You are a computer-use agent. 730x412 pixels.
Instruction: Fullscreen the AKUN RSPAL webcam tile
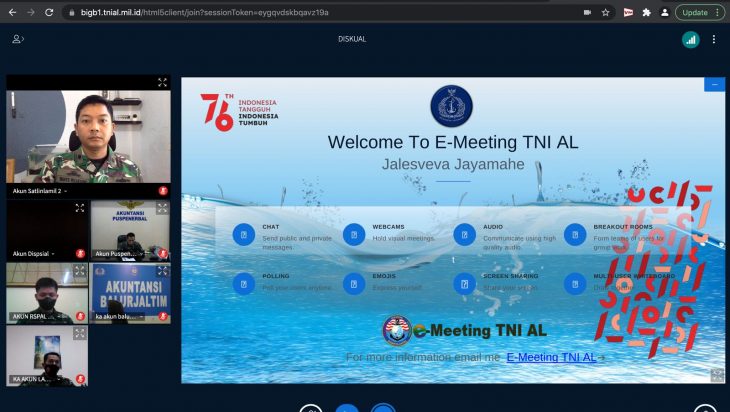[x=79, y=271]
